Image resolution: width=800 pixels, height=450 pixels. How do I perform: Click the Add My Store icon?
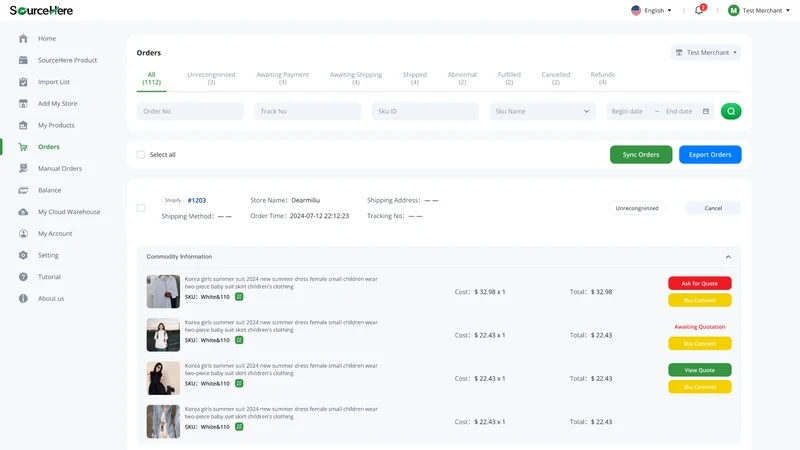click(23, 104)
